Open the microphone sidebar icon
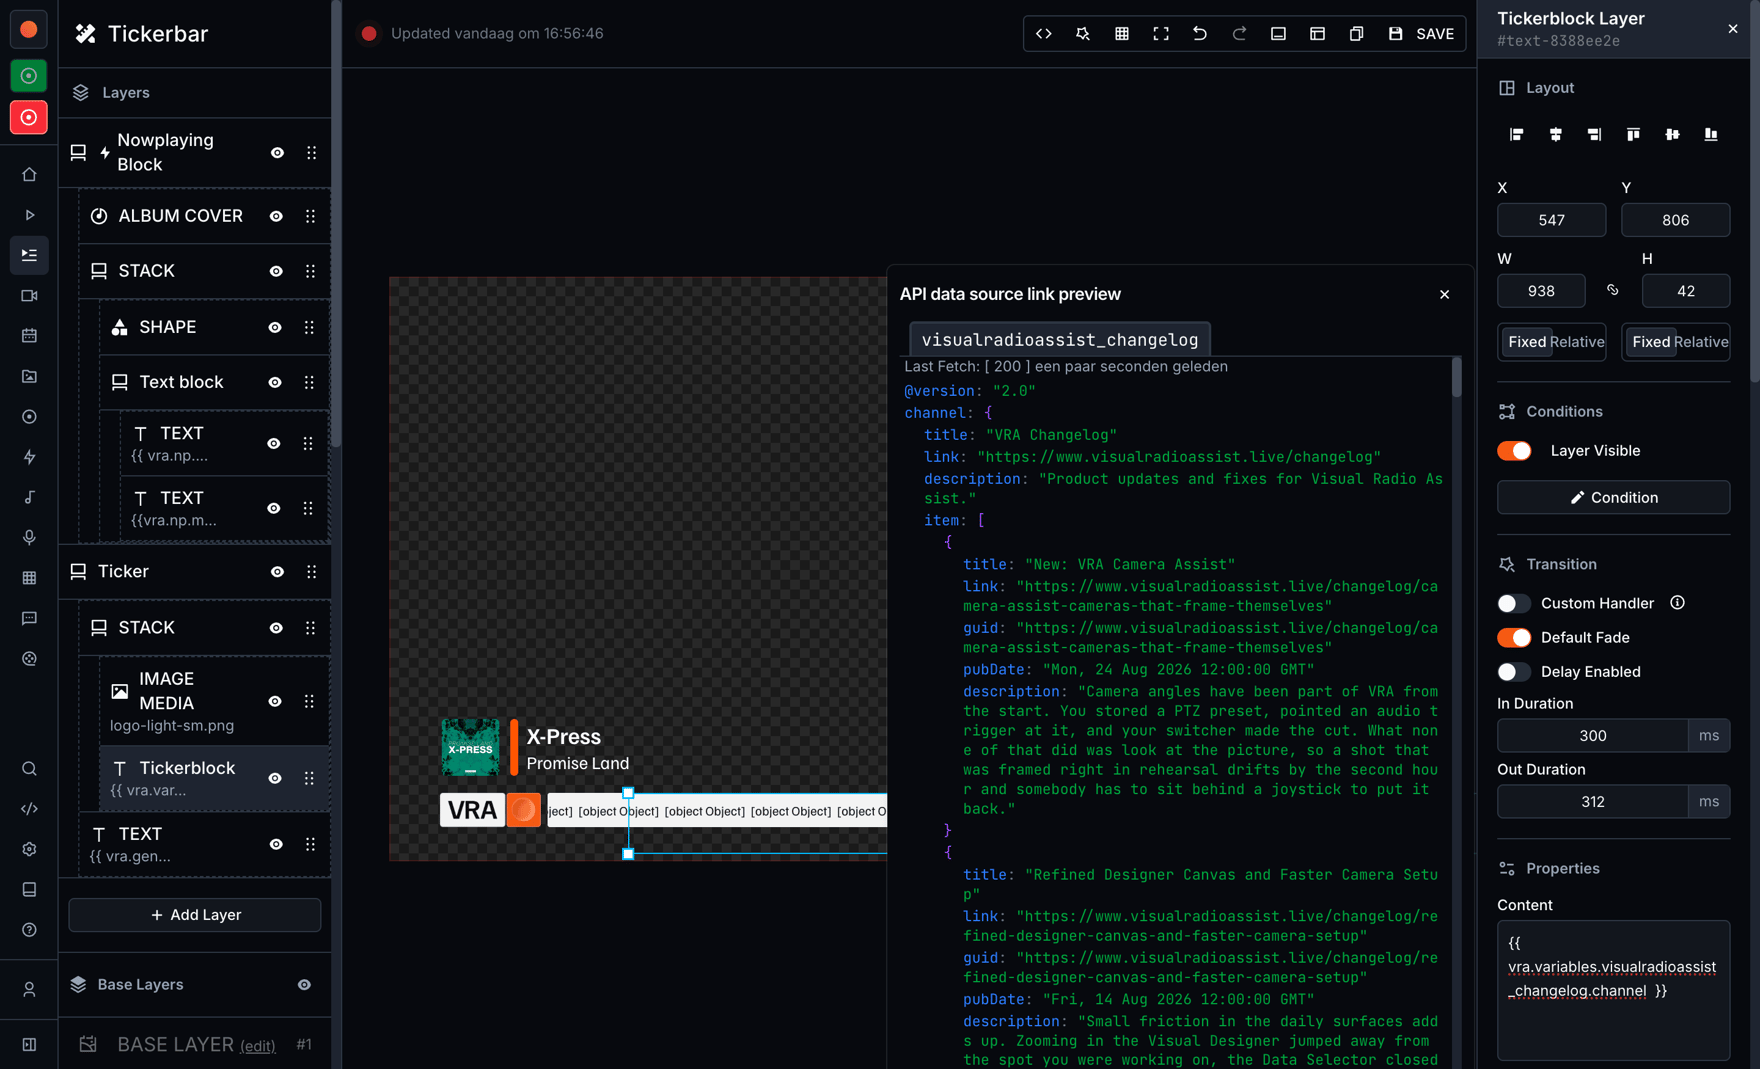 click(29, 538)
